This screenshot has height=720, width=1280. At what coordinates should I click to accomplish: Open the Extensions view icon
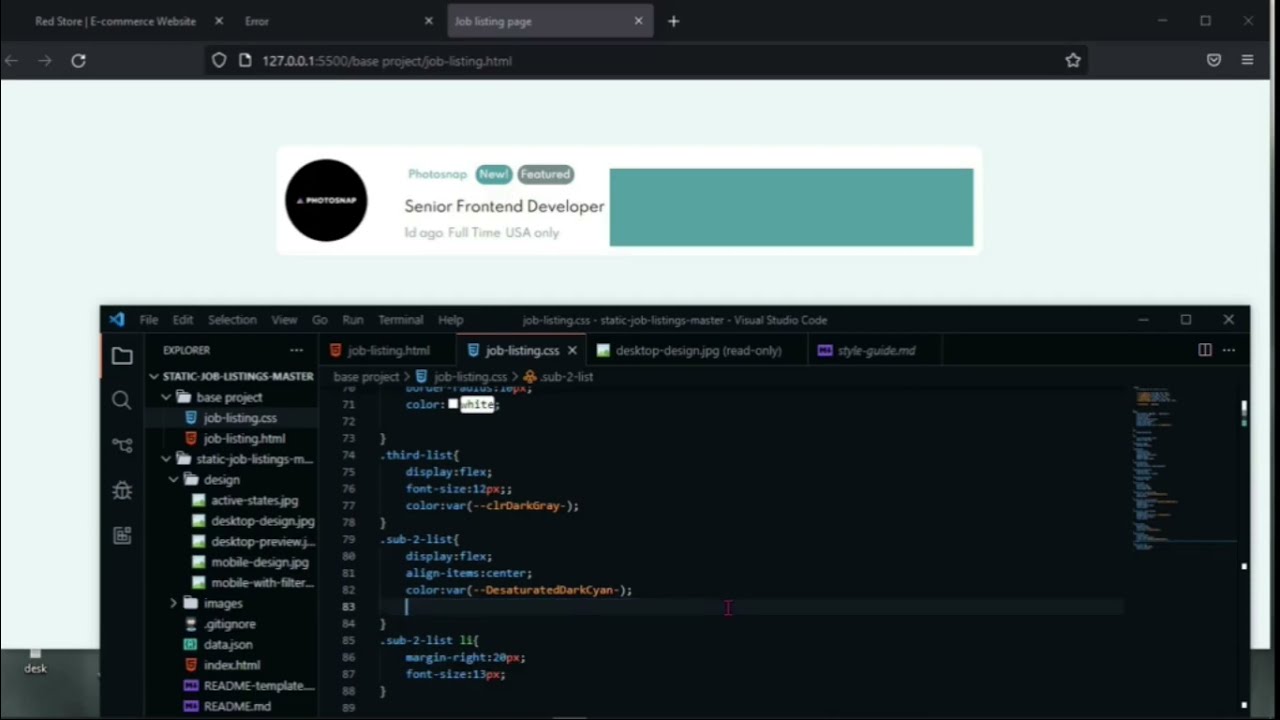122,535
